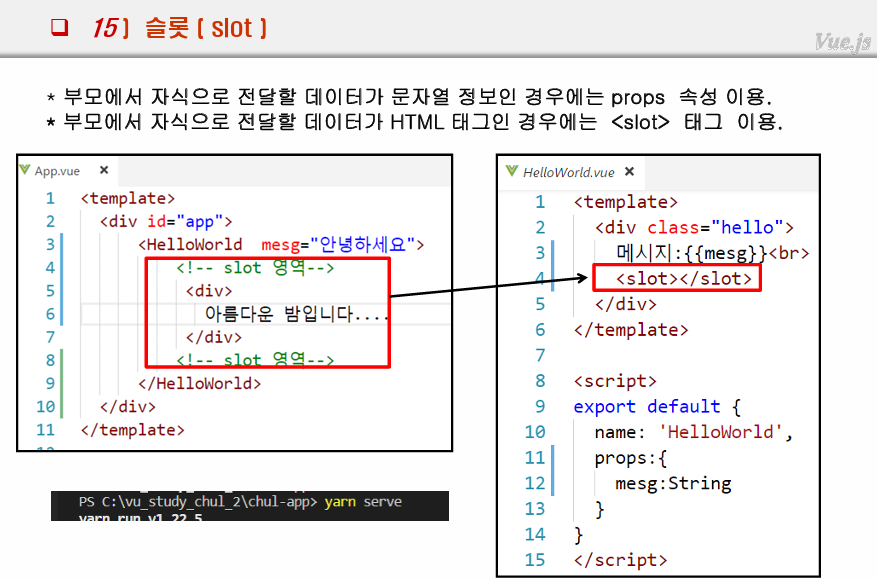Click the Vue icon on App.vue tab
877x580 pixels.
25,169
